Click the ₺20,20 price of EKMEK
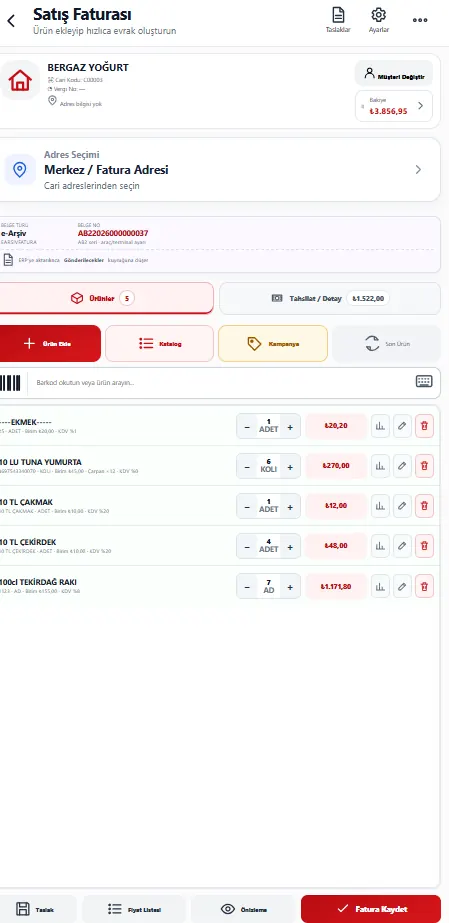 point(336,426)
